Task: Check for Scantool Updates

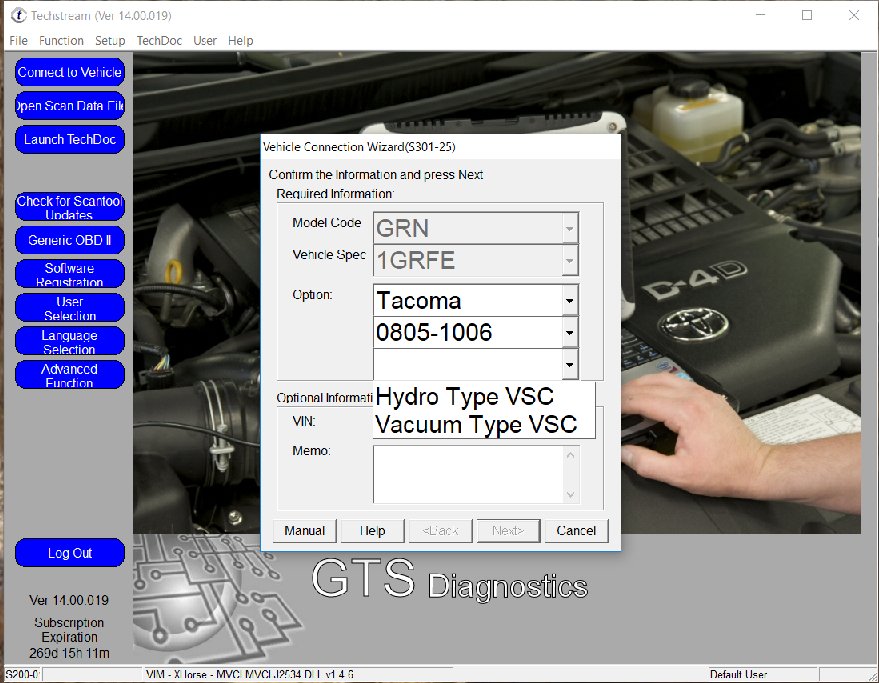Action: click(70, 207)
